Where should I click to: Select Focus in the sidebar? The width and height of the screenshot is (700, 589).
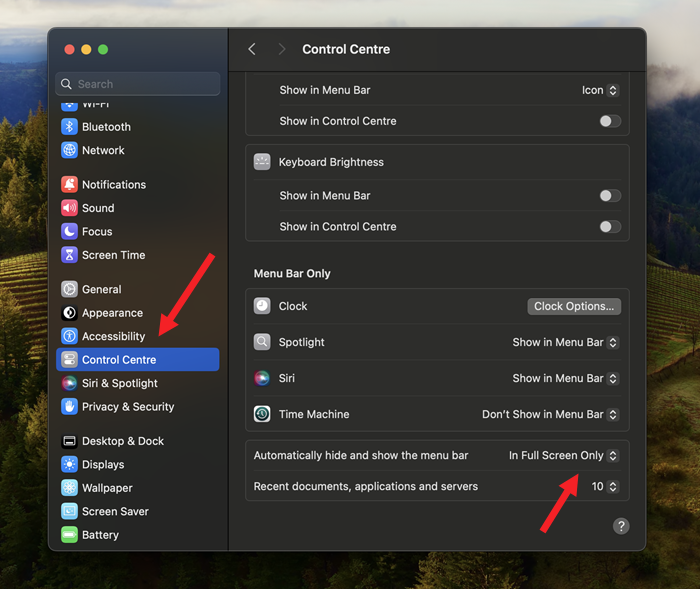[138, 231]
